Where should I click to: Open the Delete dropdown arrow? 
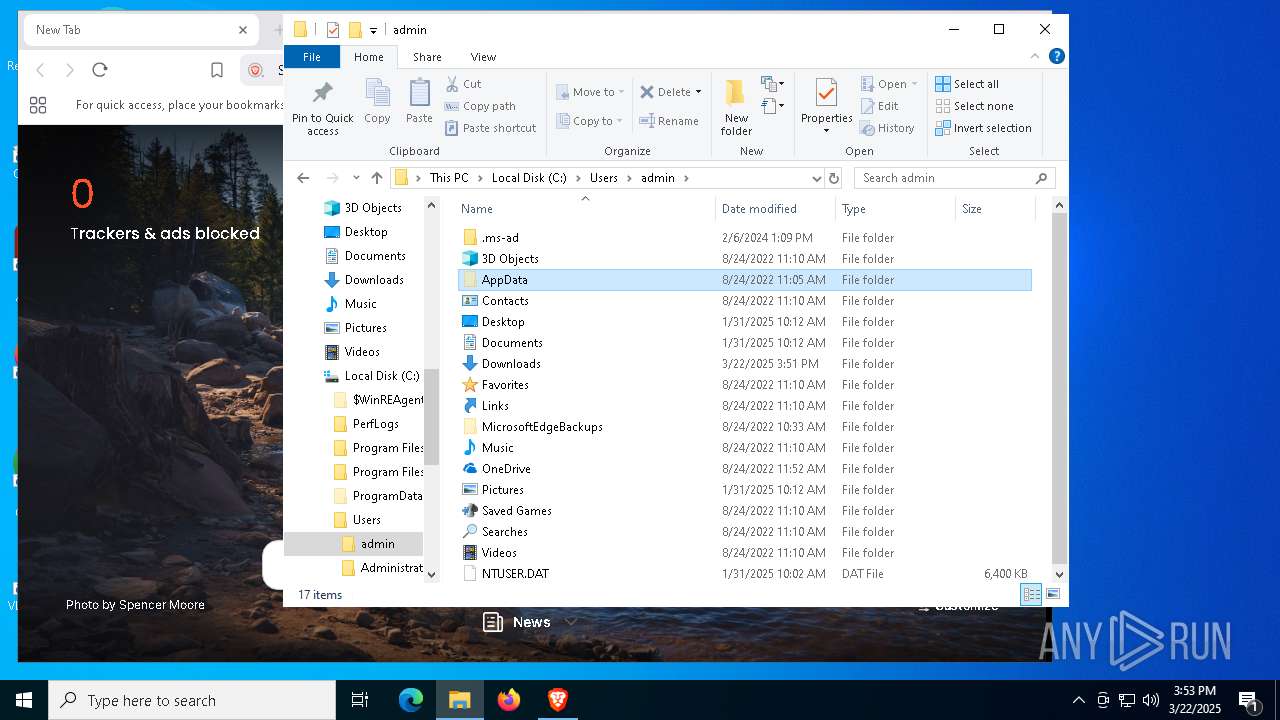click(698, 92)
